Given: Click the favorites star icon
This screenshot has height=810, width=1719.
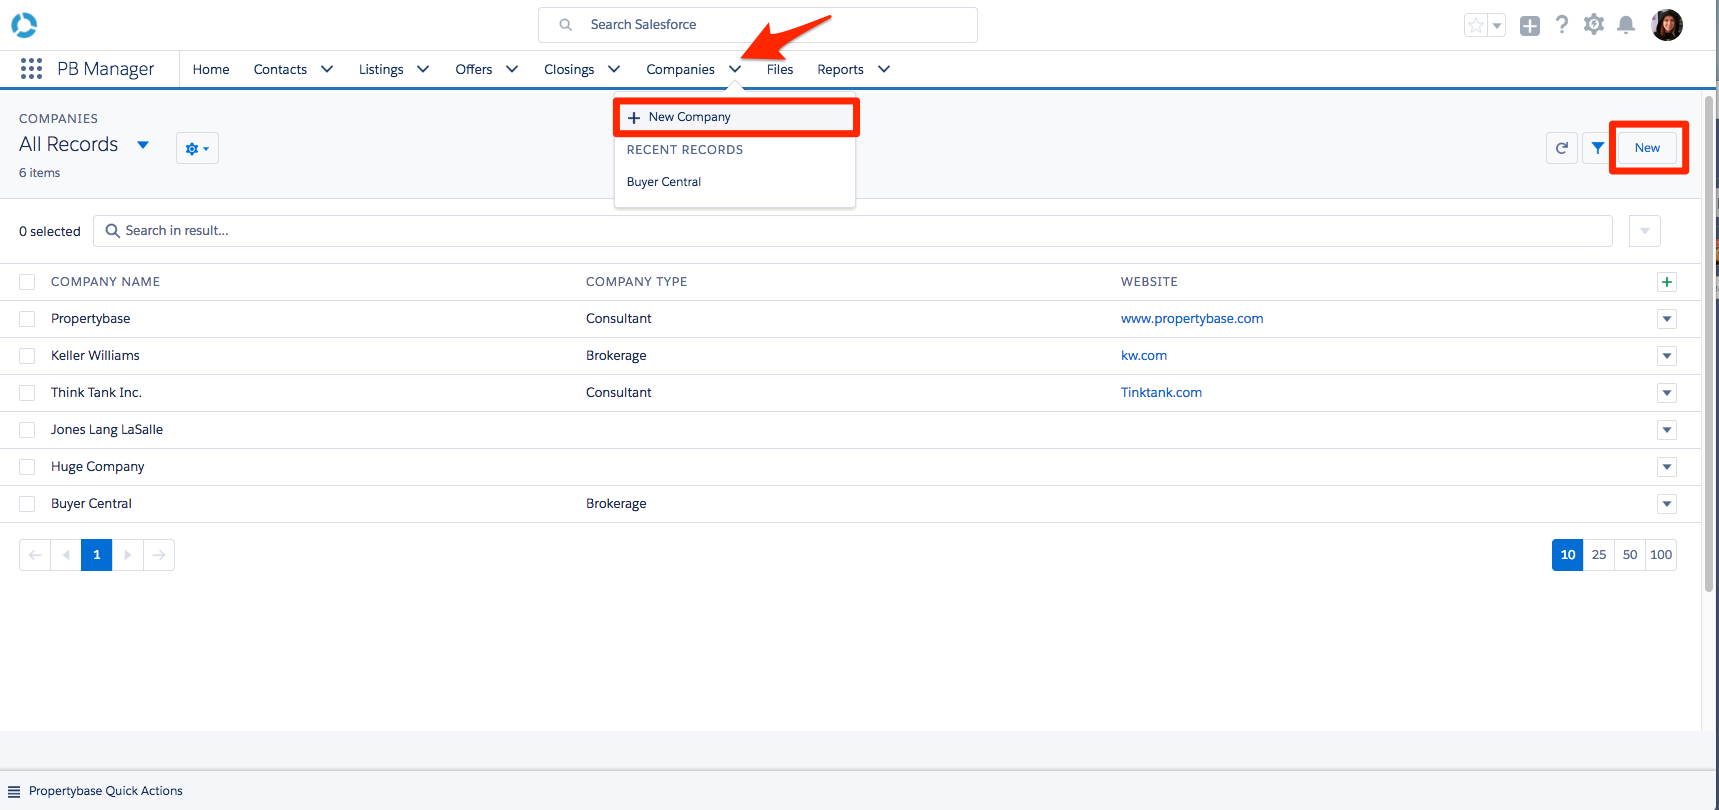Looking at the screenshot, I should 1476,26.
